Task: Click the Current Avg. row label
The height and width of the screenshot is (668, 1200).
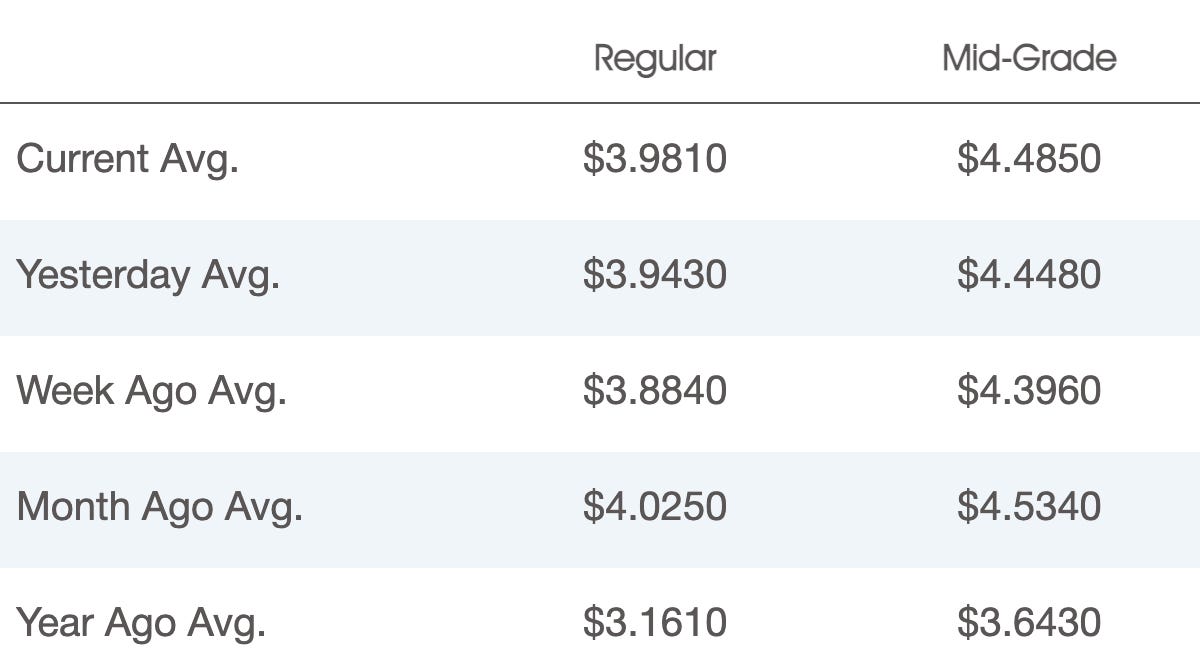Action: (128, 159)
